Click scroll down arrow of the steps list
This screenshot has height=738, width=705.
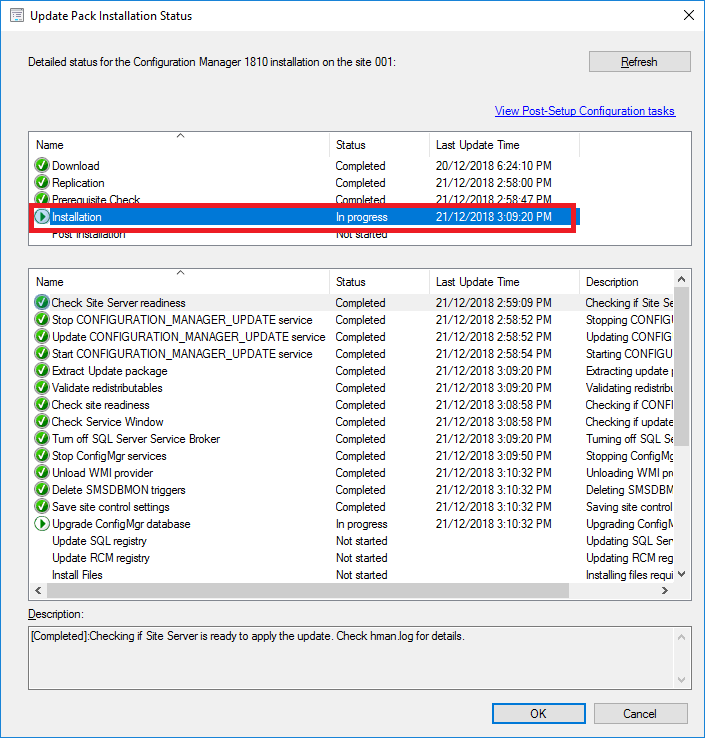[x=681, y=574]
